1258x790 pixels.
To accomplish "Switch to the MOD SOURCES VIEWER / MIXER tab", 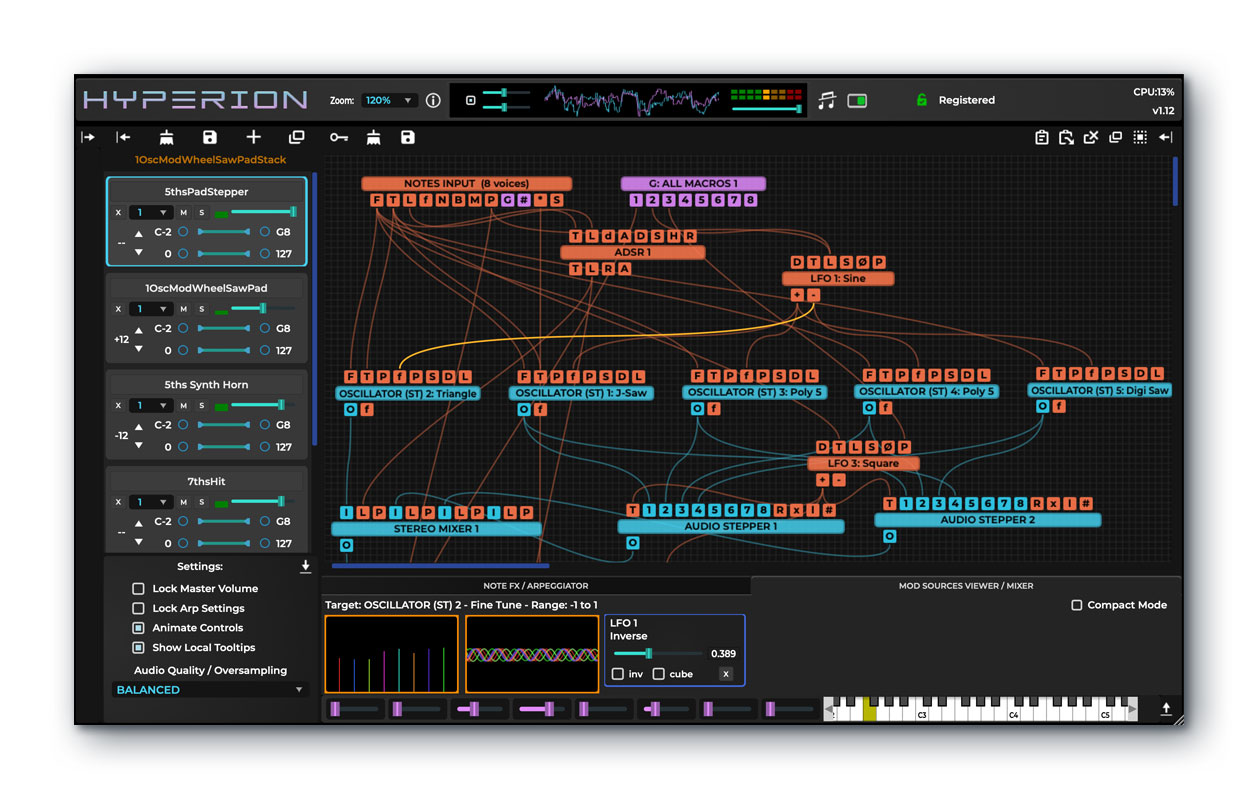I will 966,585.
